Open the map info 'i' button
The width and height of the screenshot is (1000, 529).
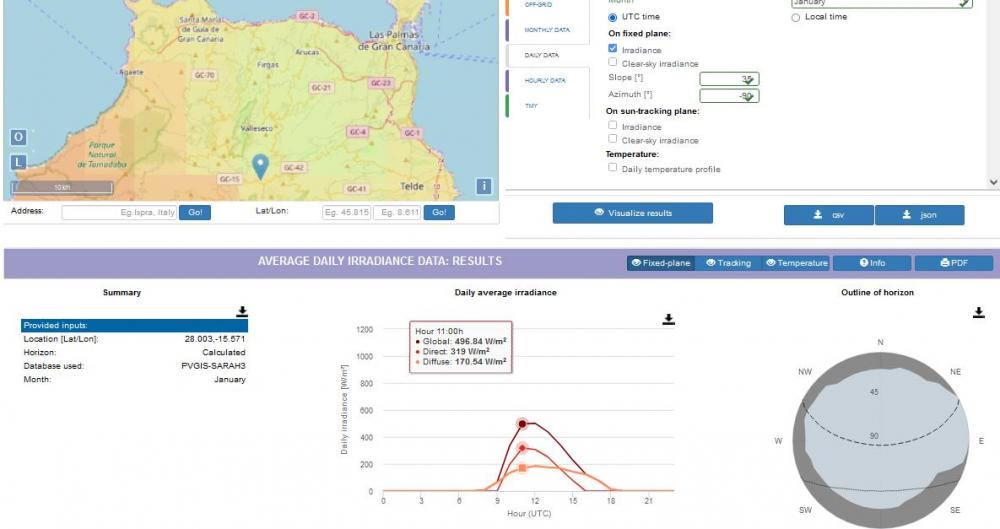(484, 186)
